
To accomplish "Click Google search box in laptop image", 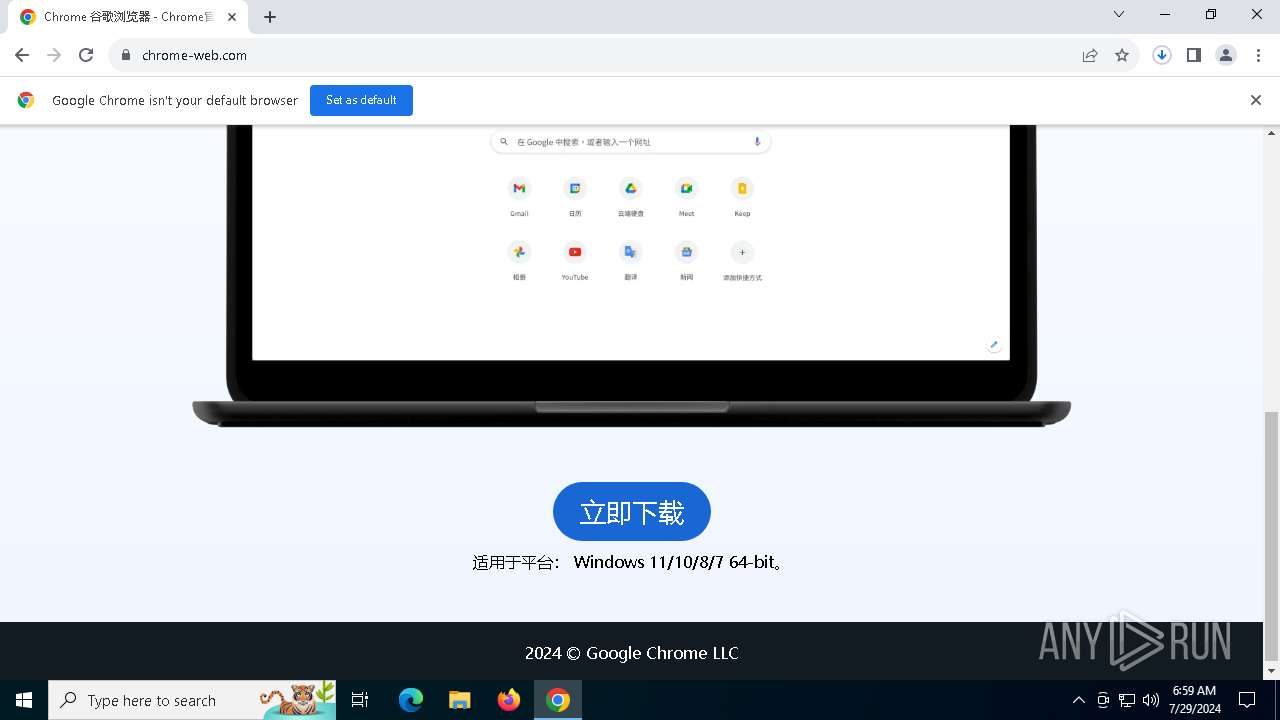I will coord(631,142).
